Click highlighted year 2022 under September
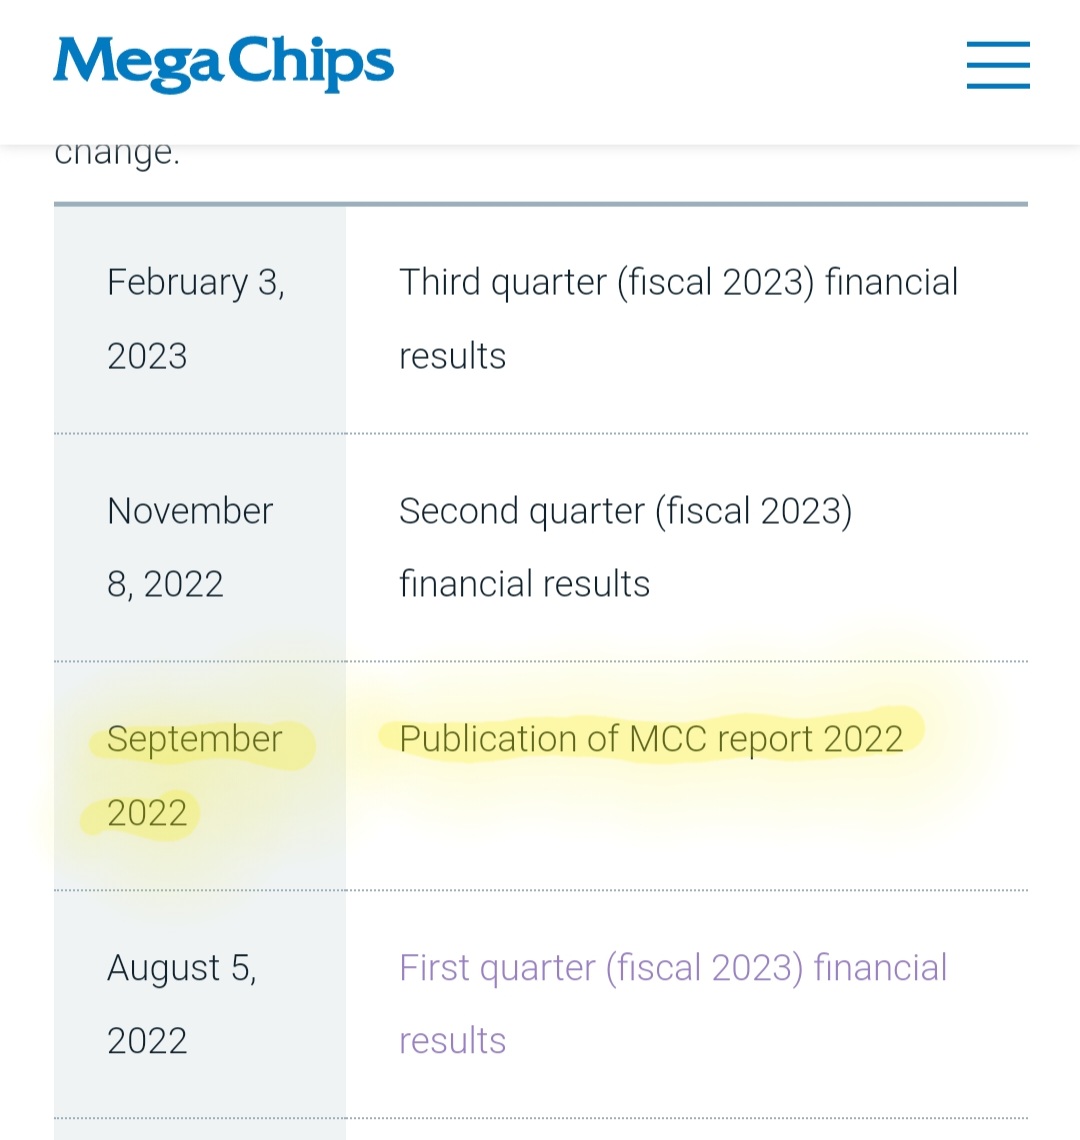1080x1140 pixels. 147,813
